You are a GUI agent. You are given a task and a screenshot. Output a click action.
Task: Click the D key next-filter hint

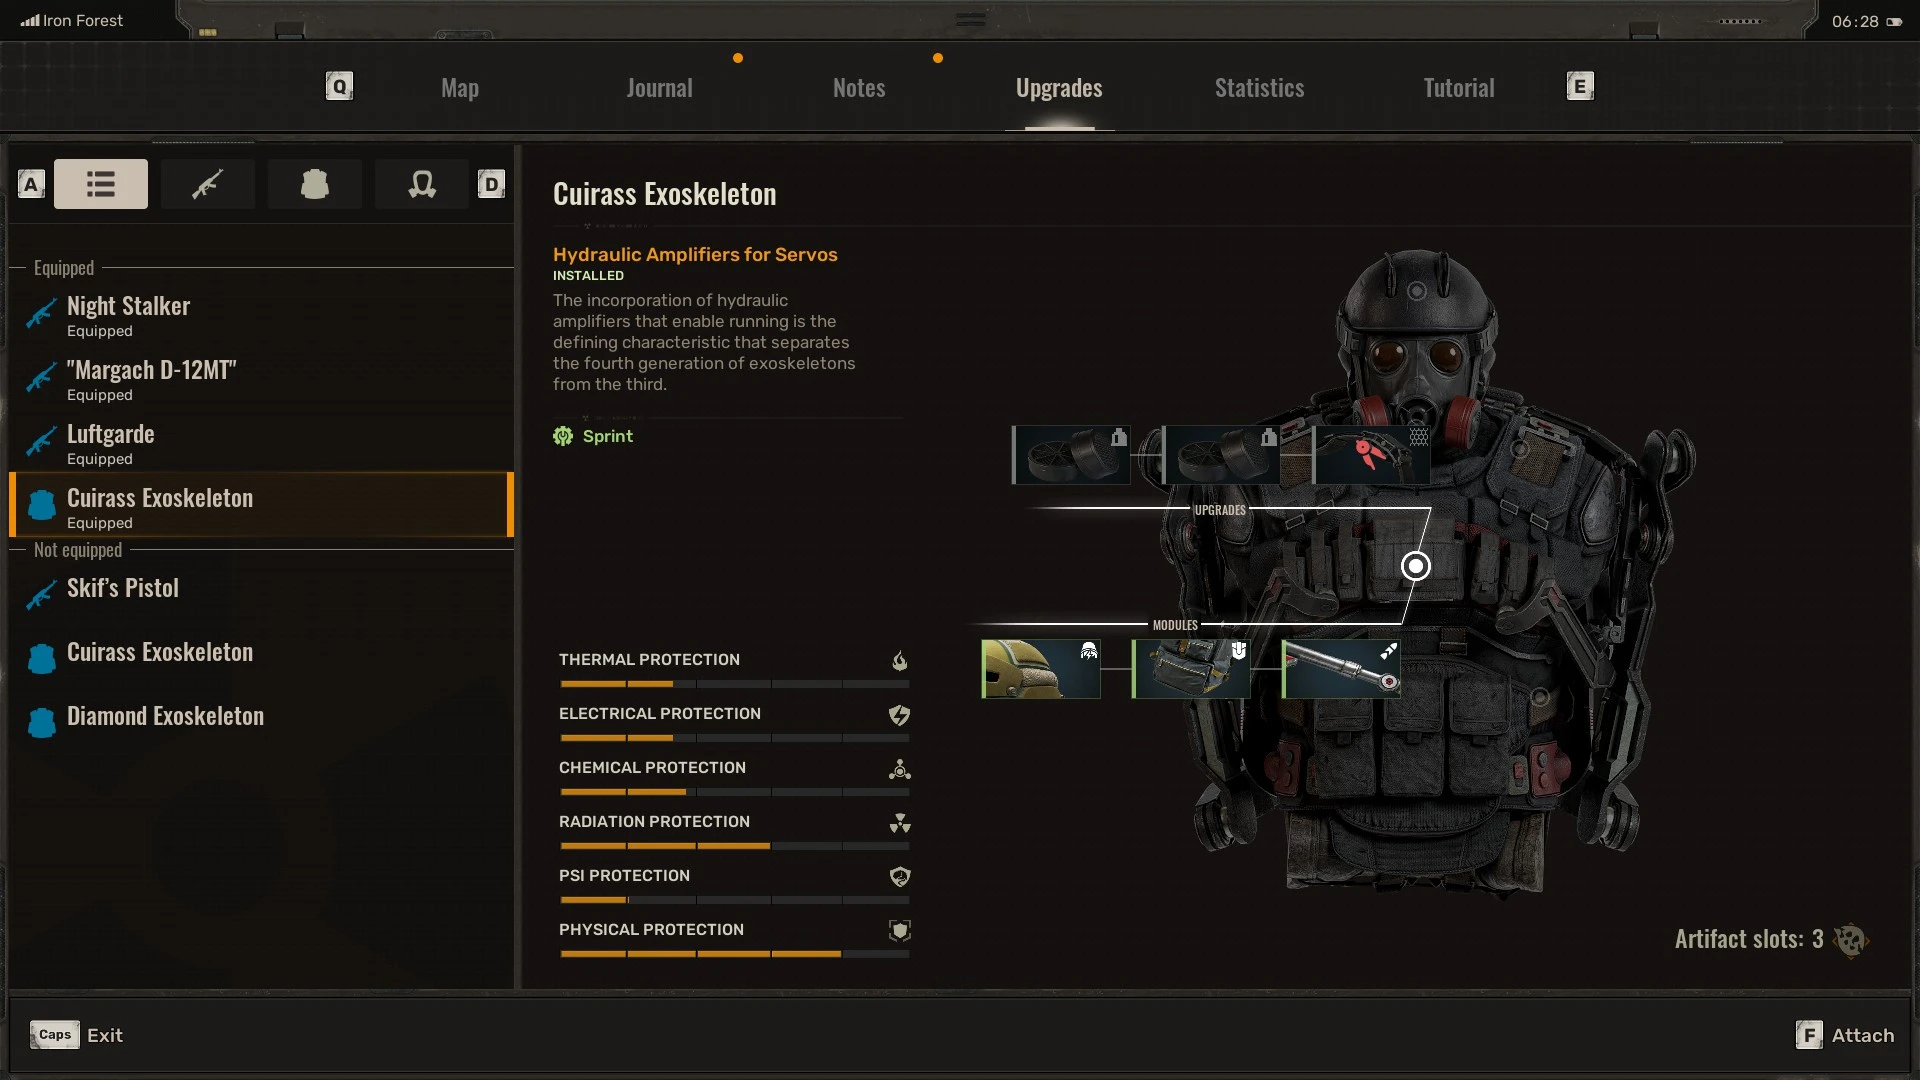point(491,184)
